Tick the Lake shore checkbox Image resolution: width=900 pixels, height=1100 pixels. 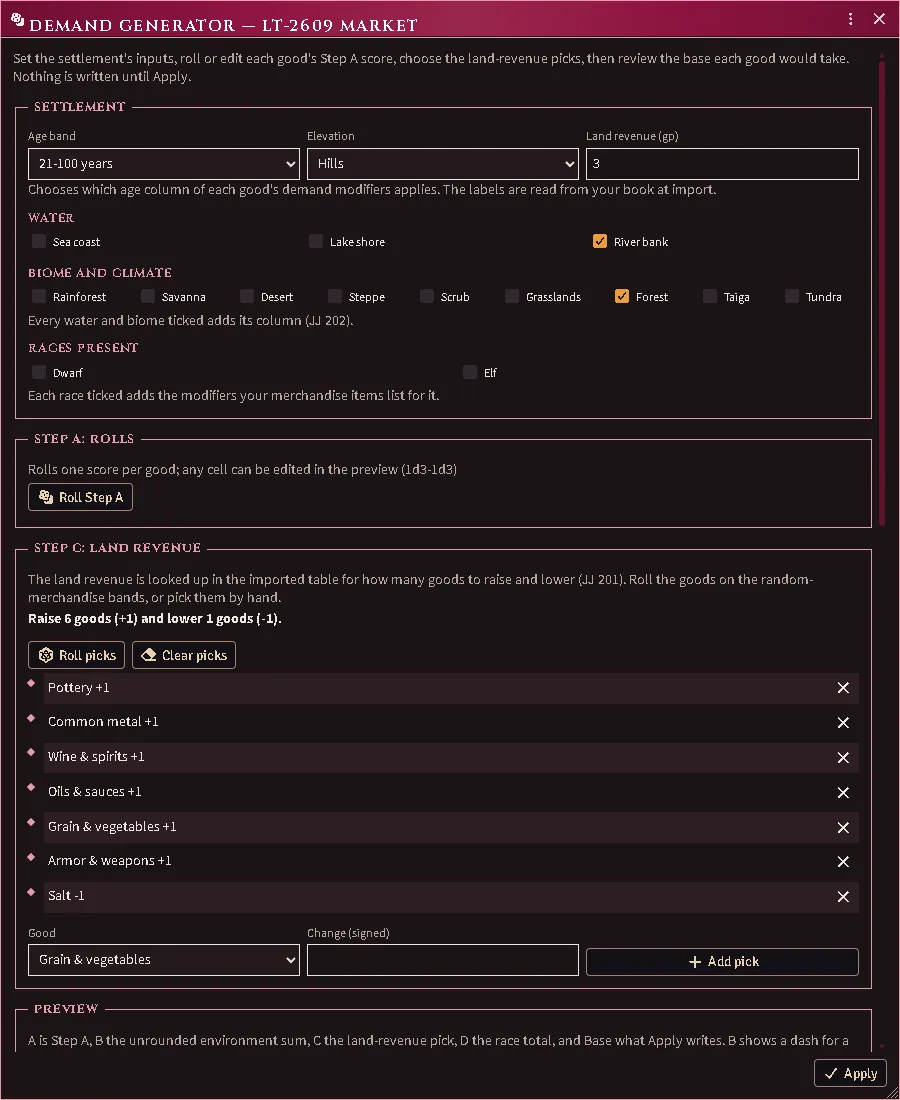pos(316,241)
